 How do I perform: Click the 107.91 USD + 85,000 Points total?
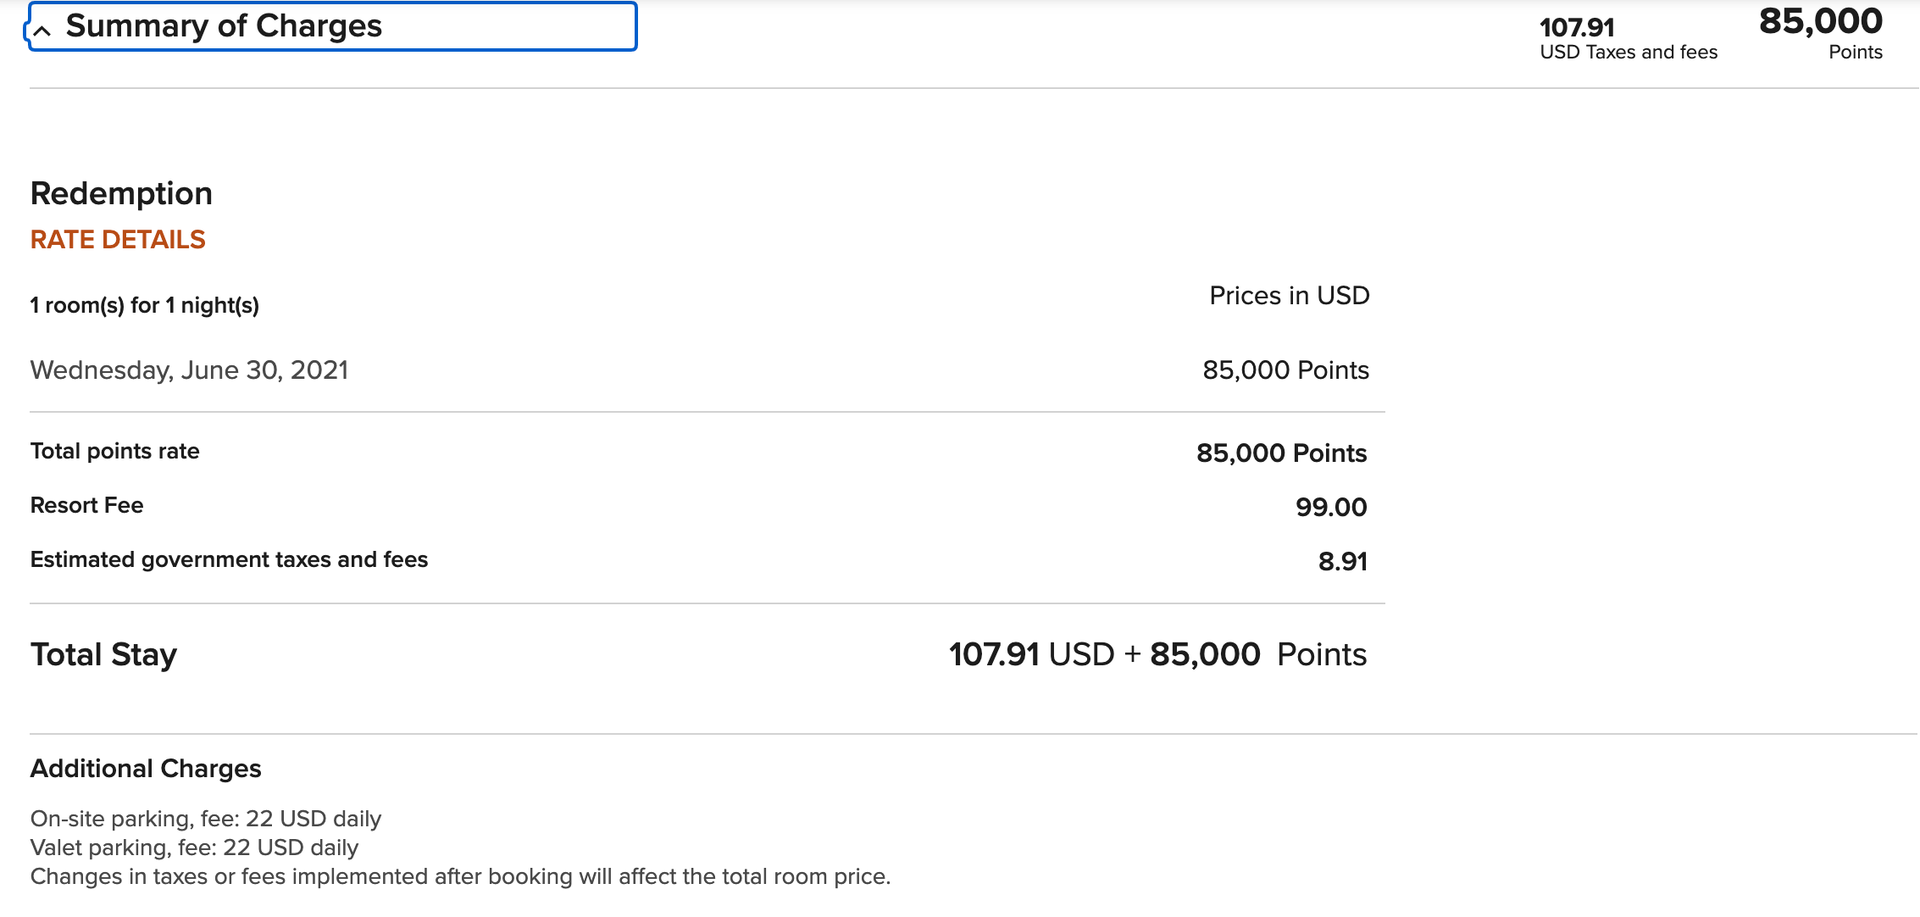[x=1157, y=654]
